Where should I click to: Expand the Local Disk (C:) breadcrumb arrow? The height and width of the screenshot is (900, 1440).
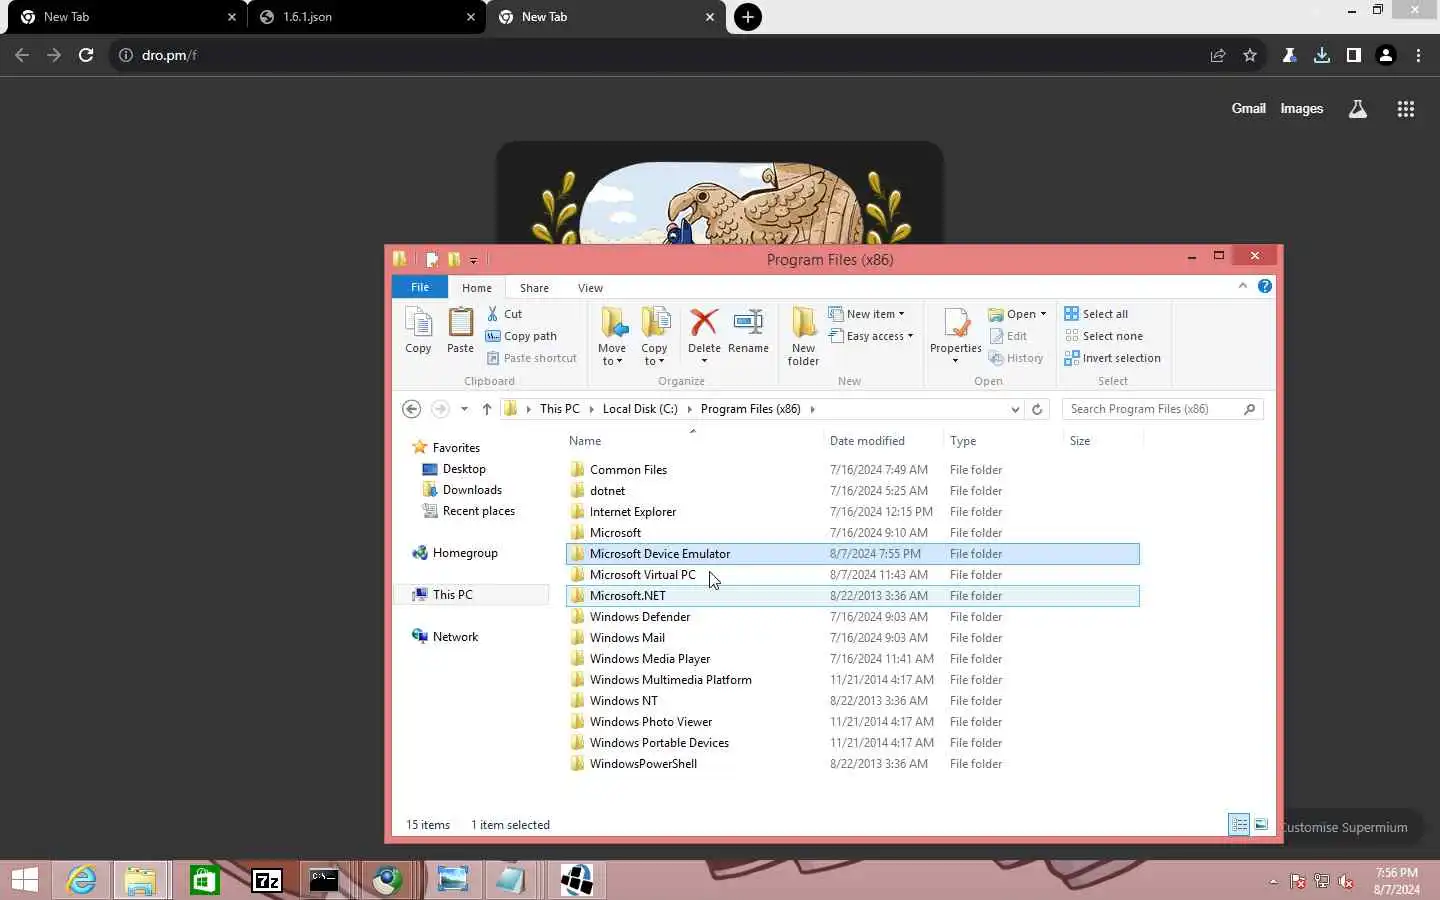690,409
